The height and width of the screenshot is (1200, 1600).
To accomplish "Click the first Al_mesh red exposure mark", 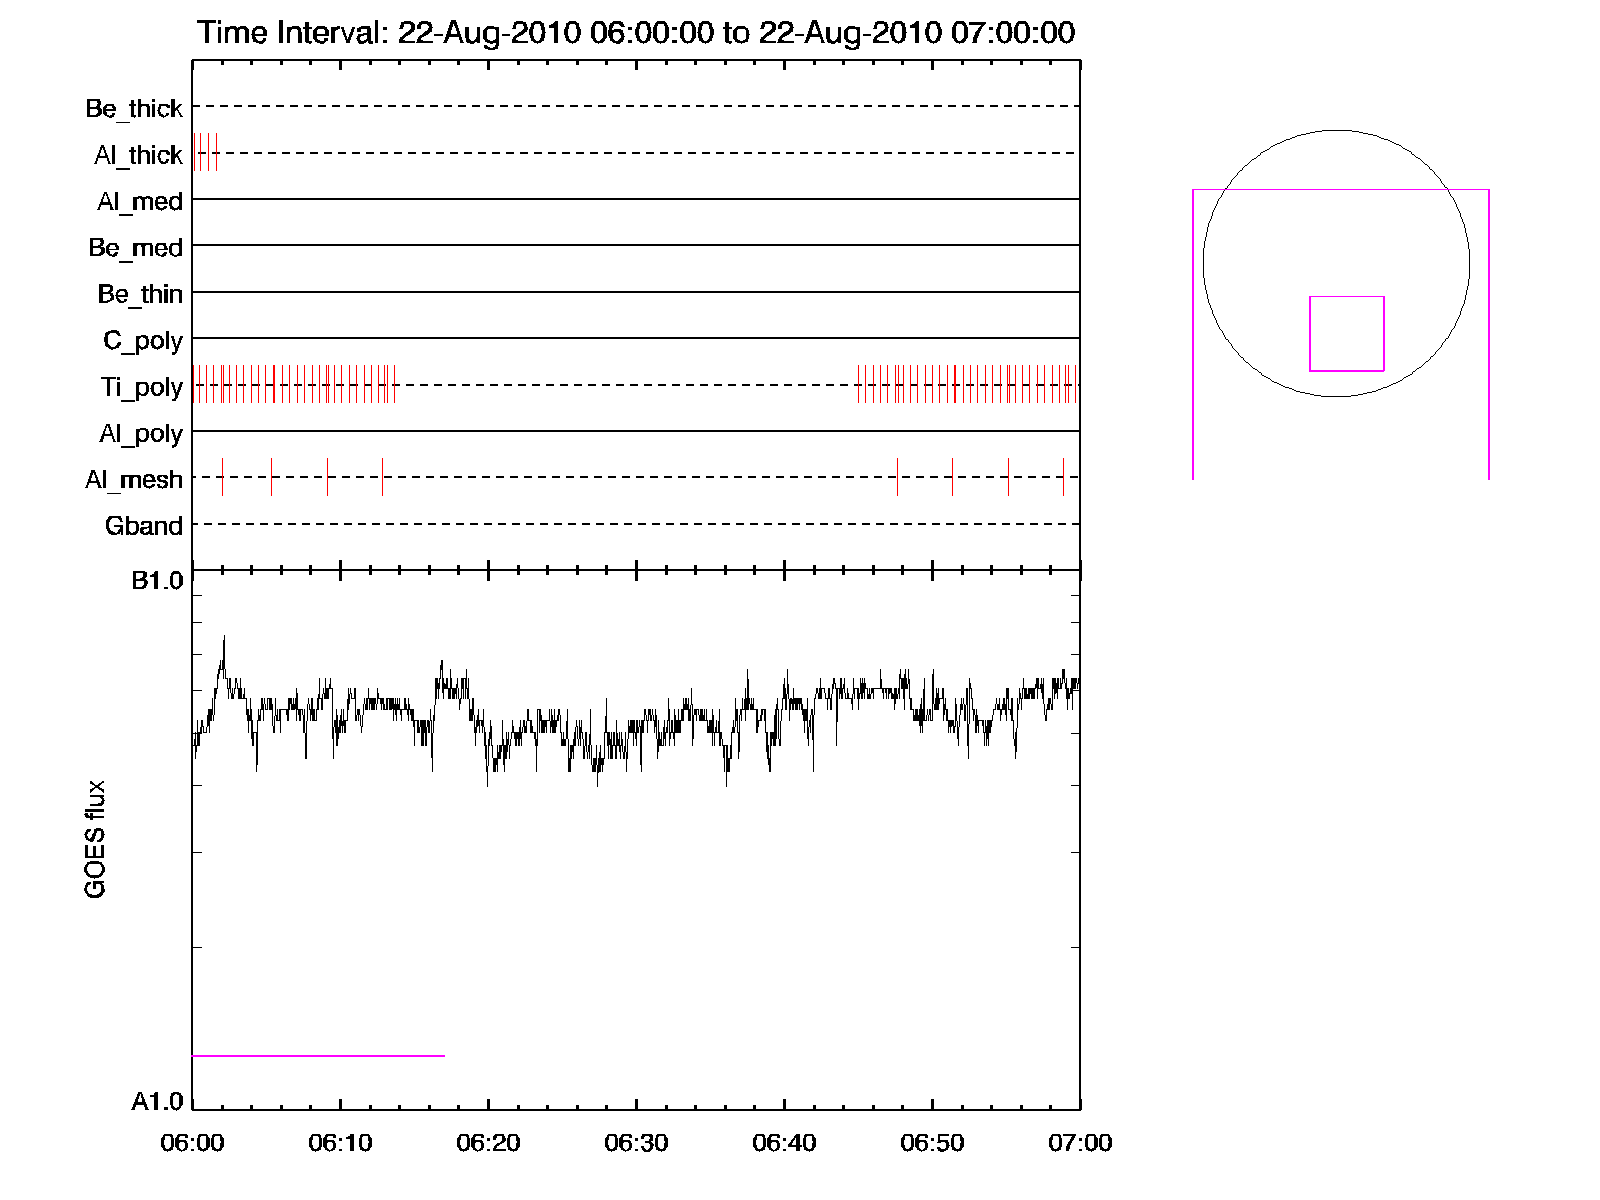I will [x=222, y=477].
